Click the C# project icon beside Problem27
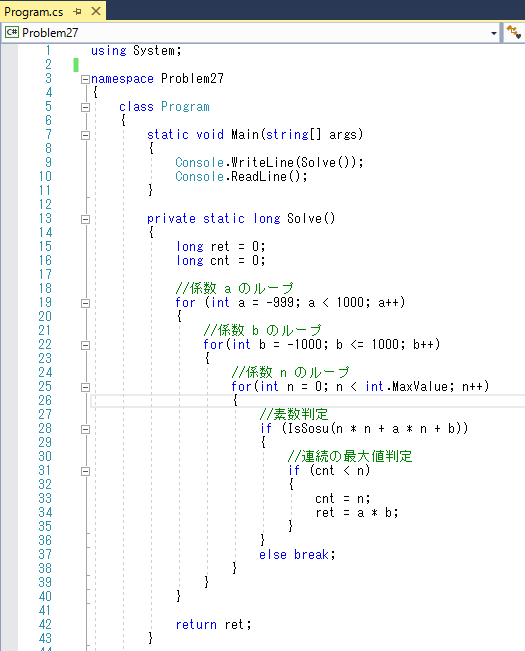The width and height of the screenshot is (525, 651). coord(12,32)
